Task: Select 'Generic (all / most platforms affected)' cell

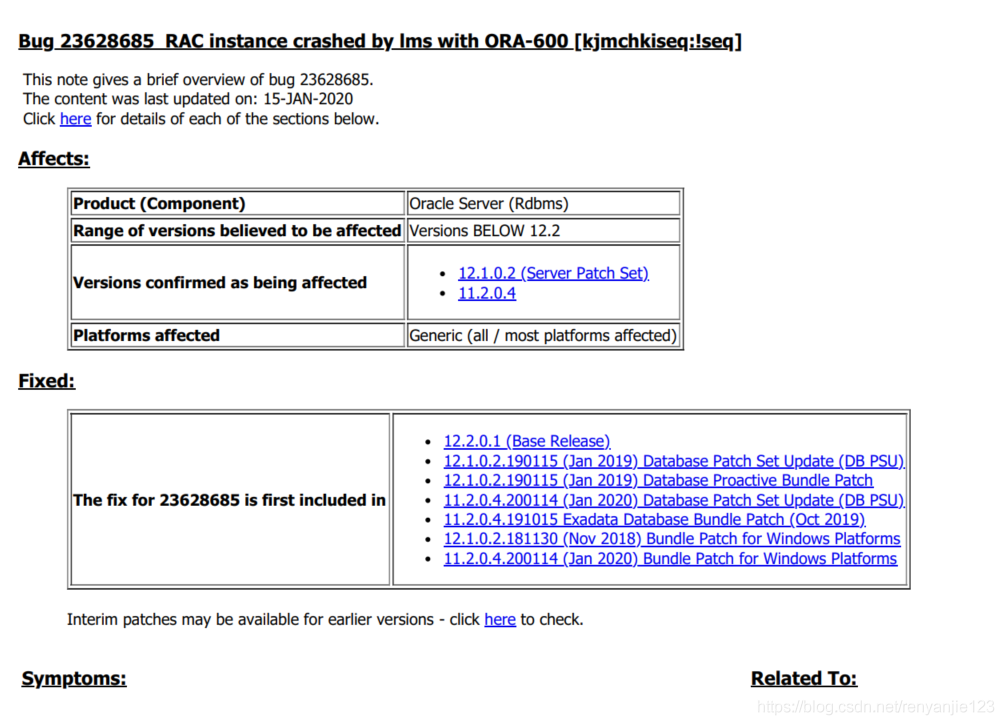Action: coord(543,336)
